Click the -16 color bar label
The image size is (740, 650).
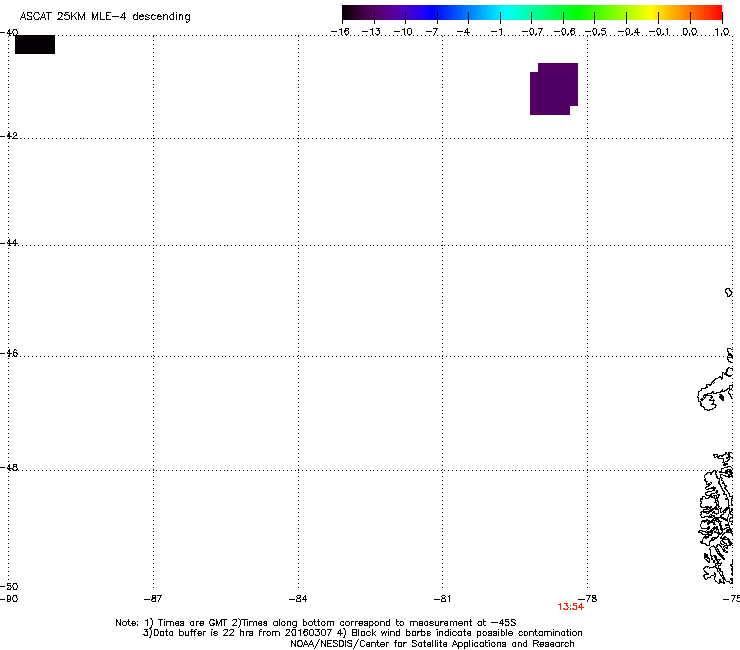pos(340,32)
